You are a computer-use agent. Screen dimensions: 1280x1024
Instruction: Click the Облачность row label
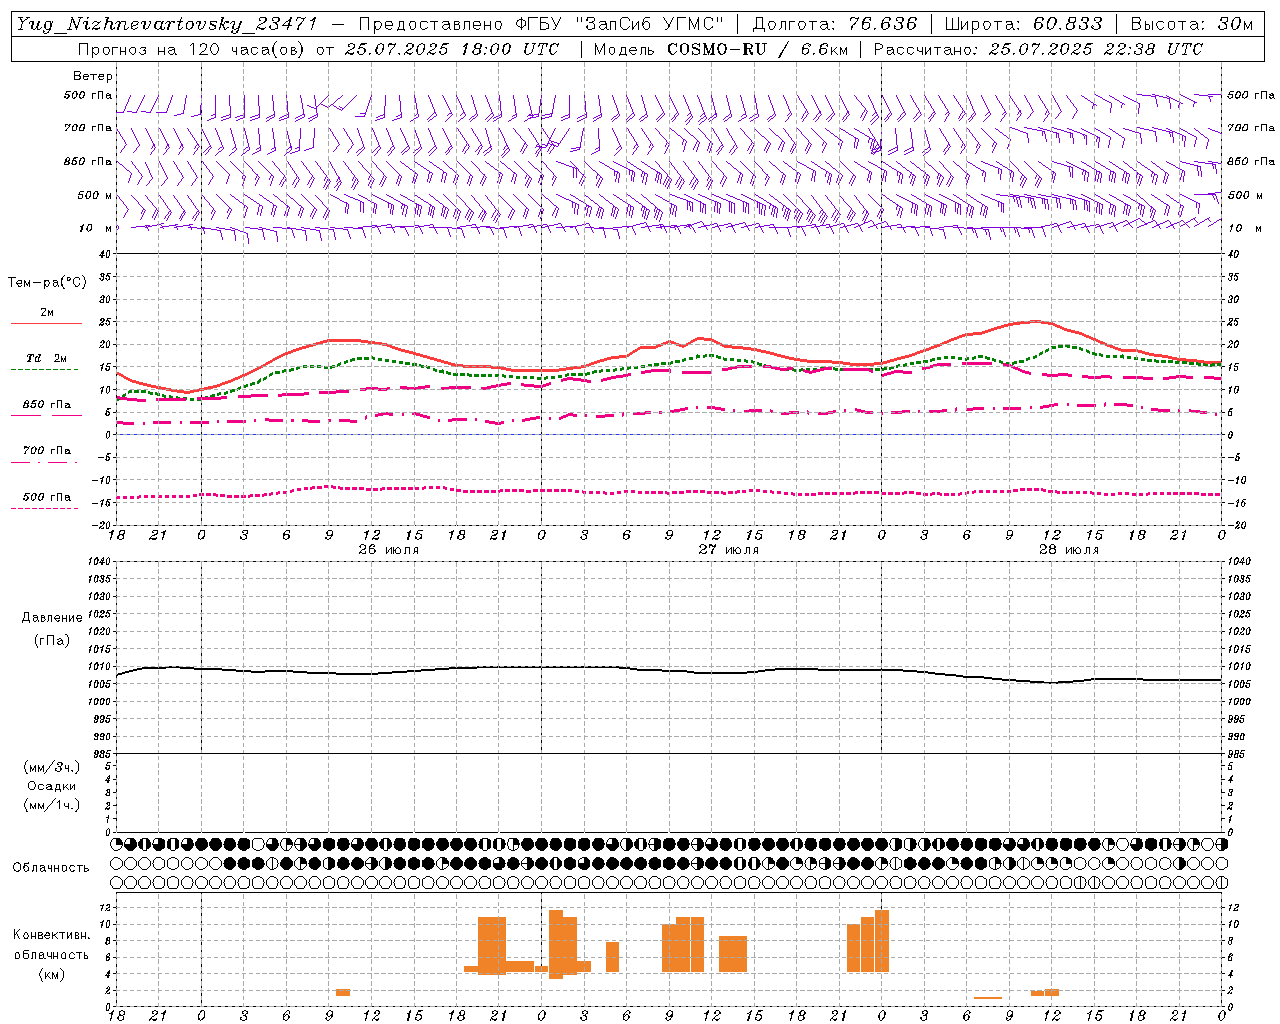[x=50, y=868]
